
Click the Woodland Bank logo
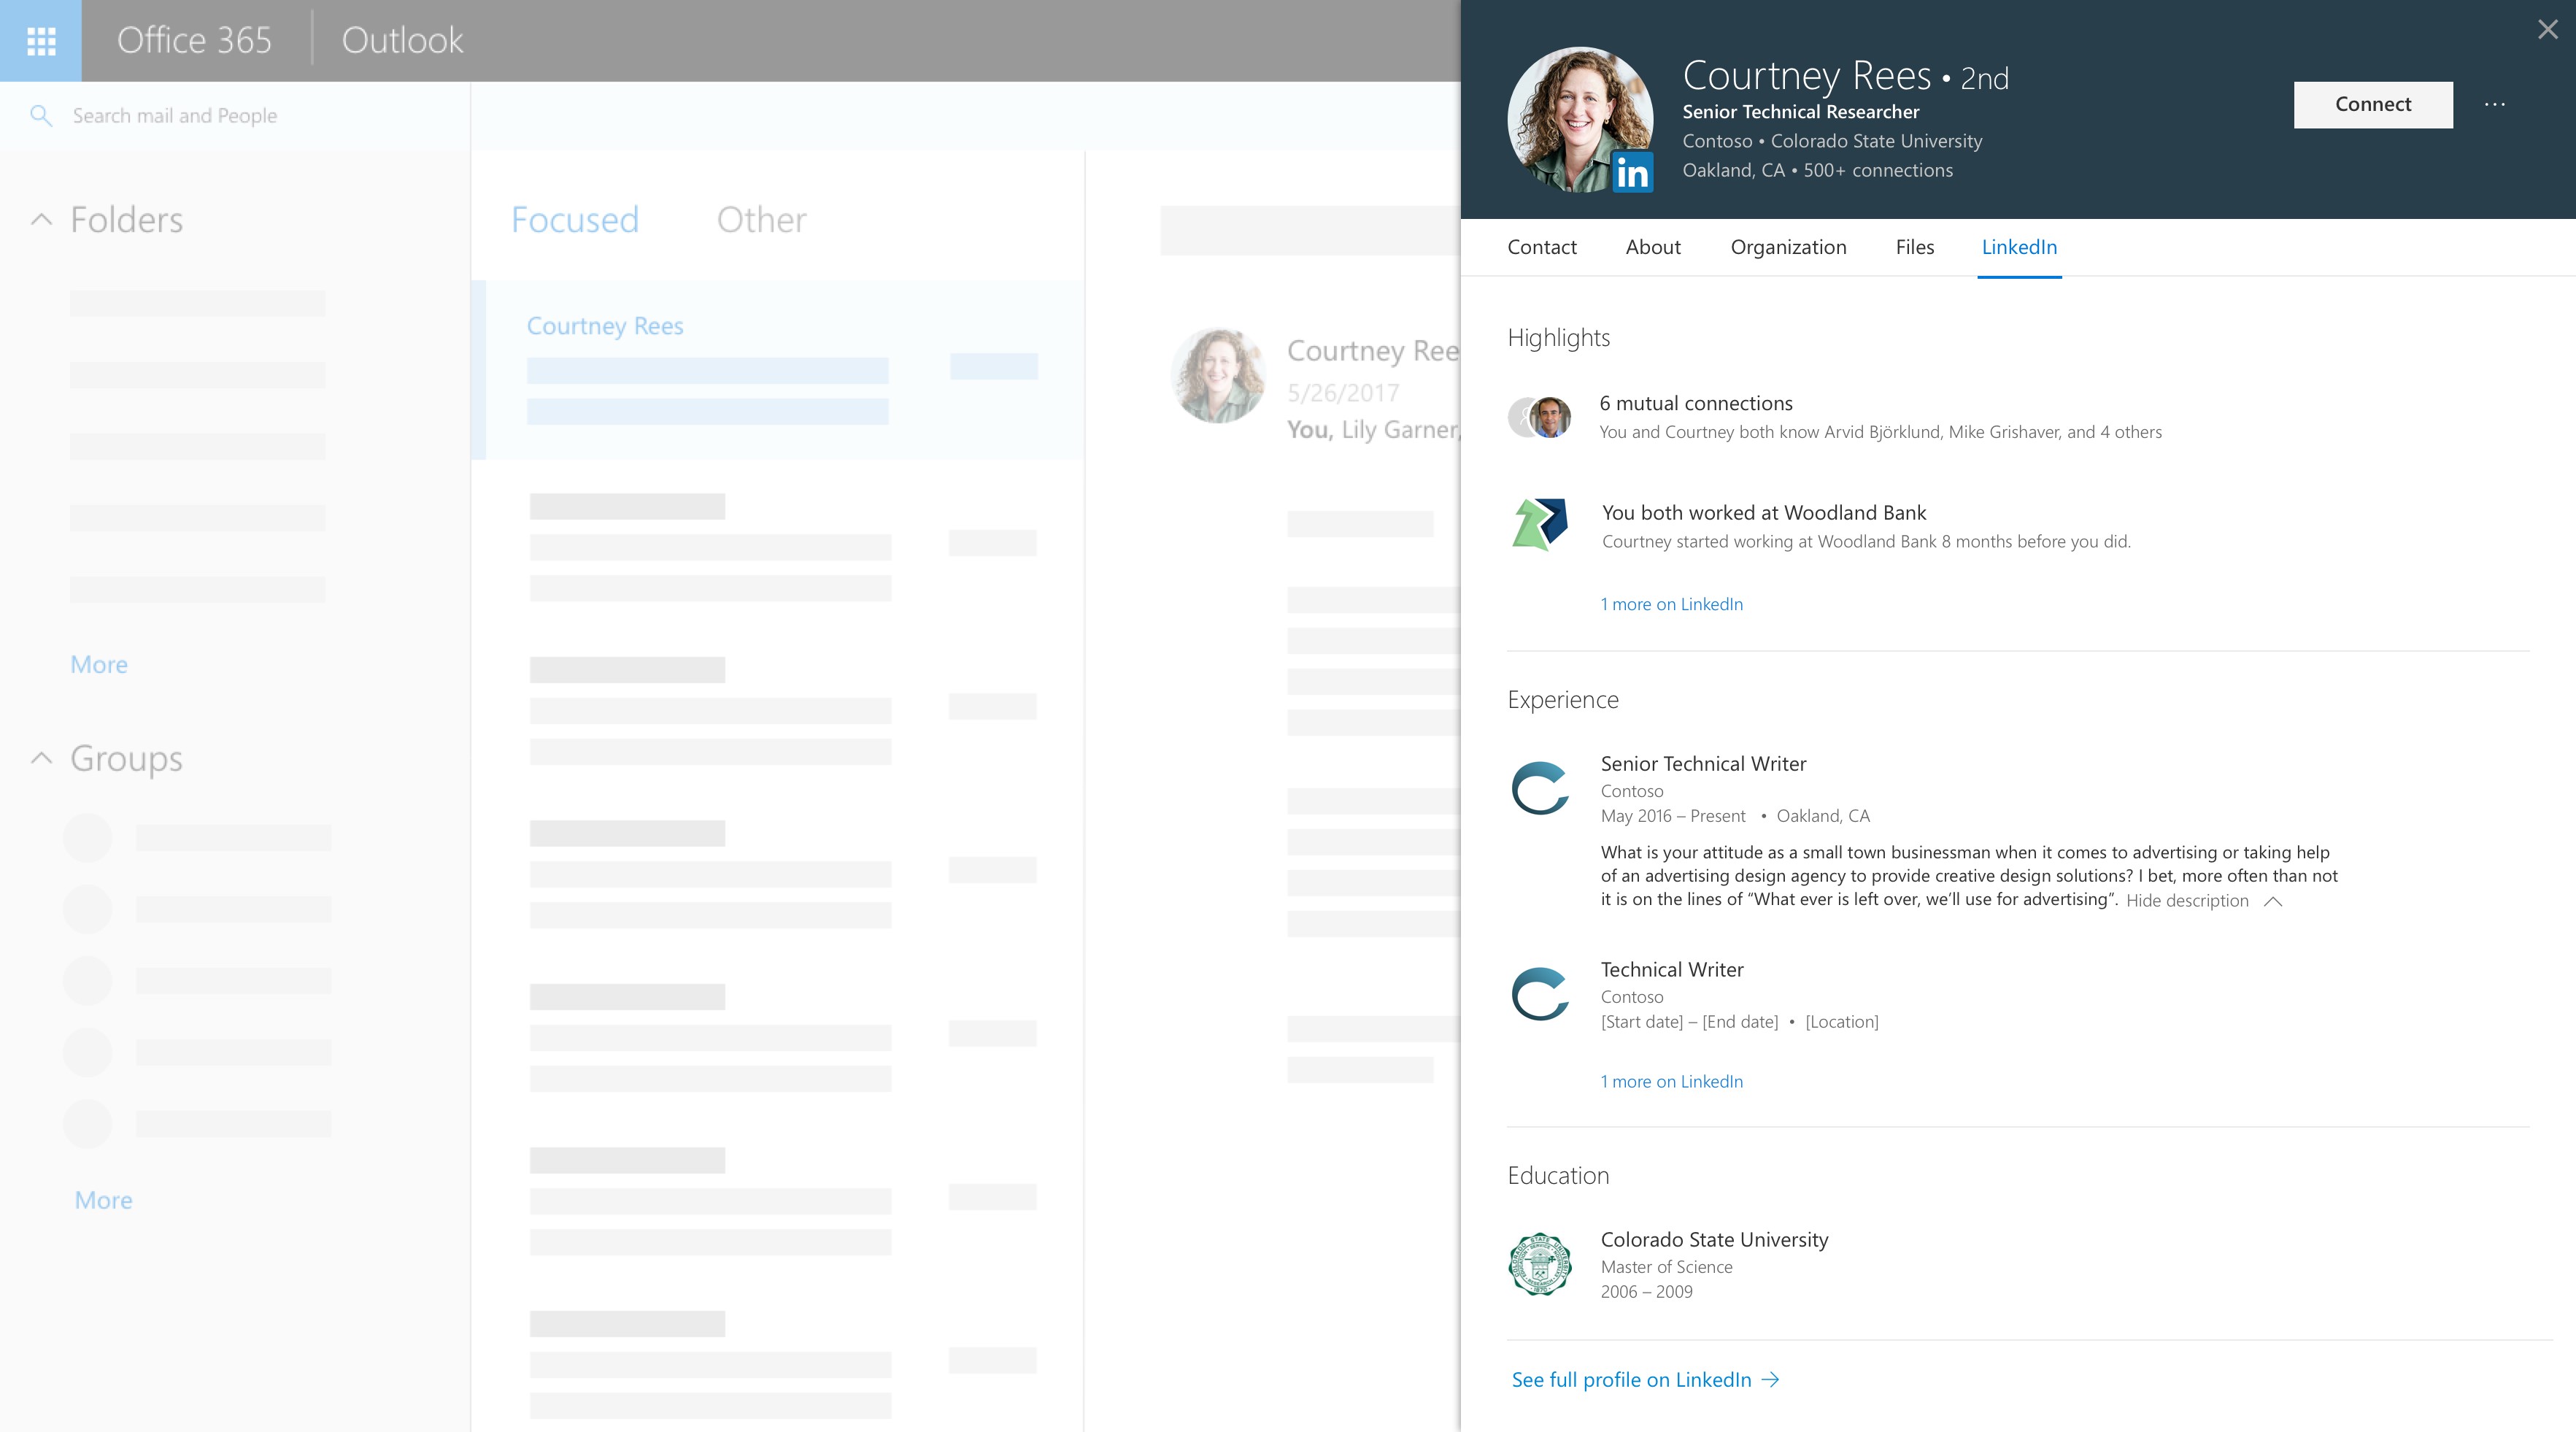tap(1540, 524)
